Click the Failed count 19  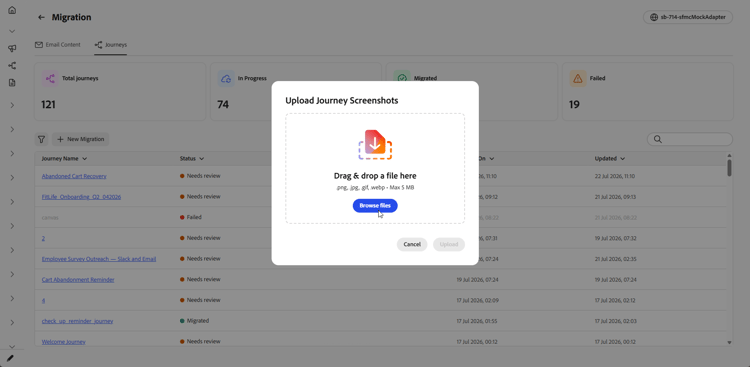coord(574,105)
